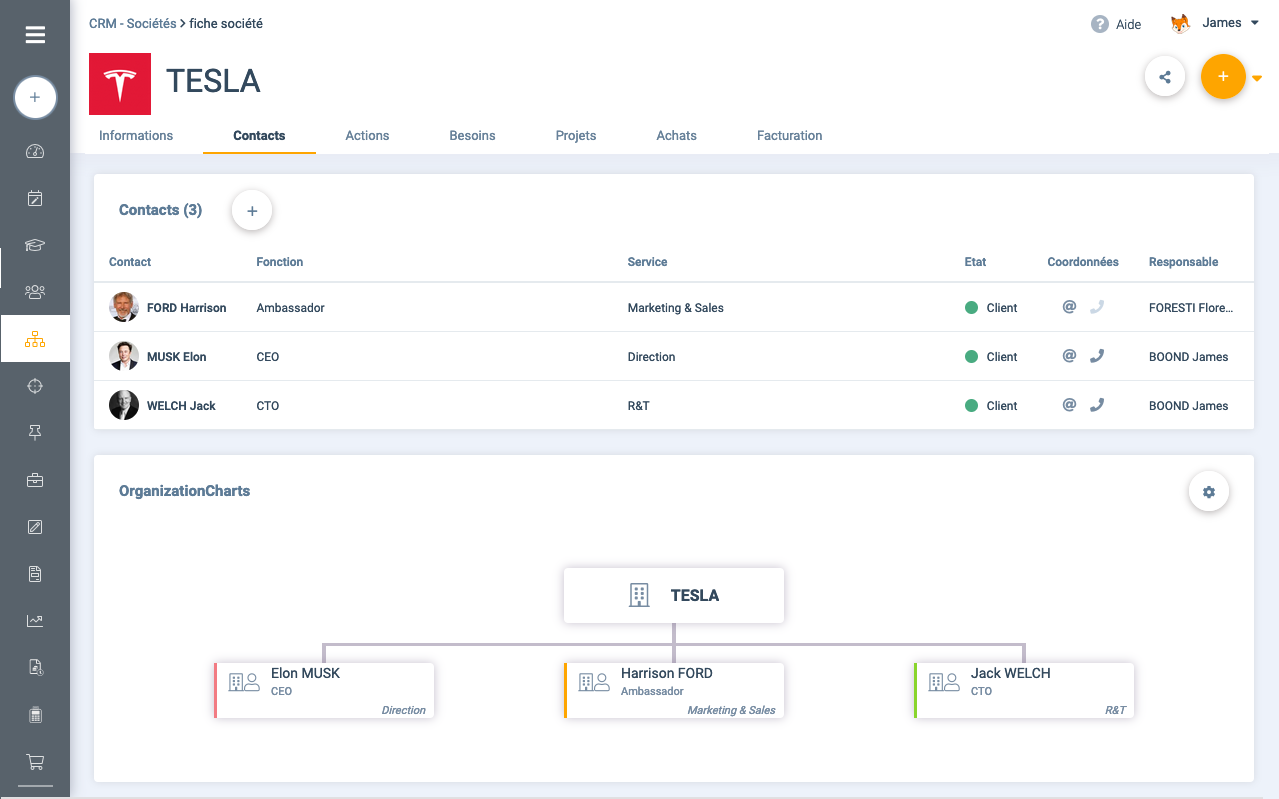Screen dimensions: 1279x799
Task: Switch to the Facturation tab
Action: 790,136
